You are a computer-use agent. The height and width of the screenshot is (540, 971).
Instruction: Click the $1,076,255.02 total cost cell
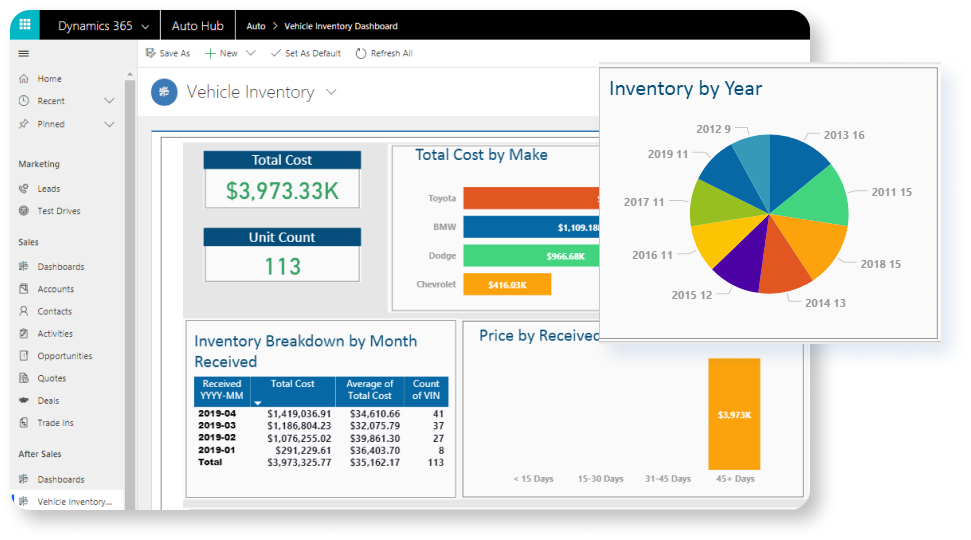[299, 438]
